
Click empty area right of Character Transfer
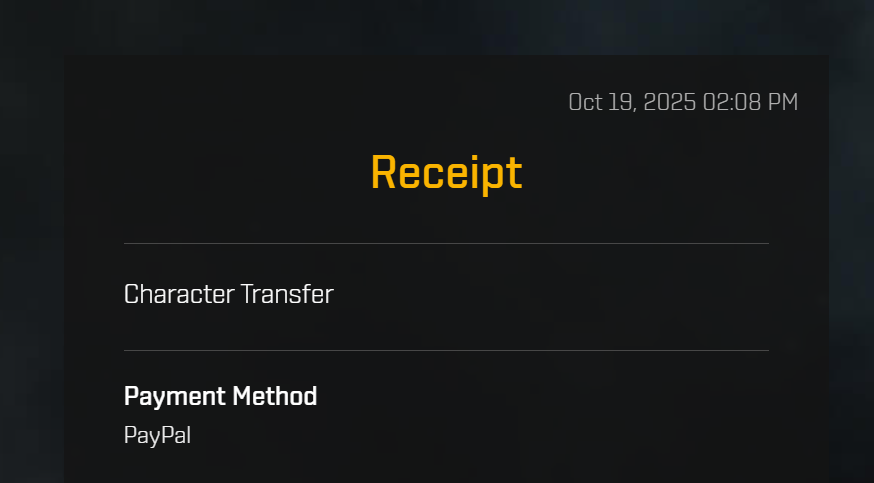point(552,294)
